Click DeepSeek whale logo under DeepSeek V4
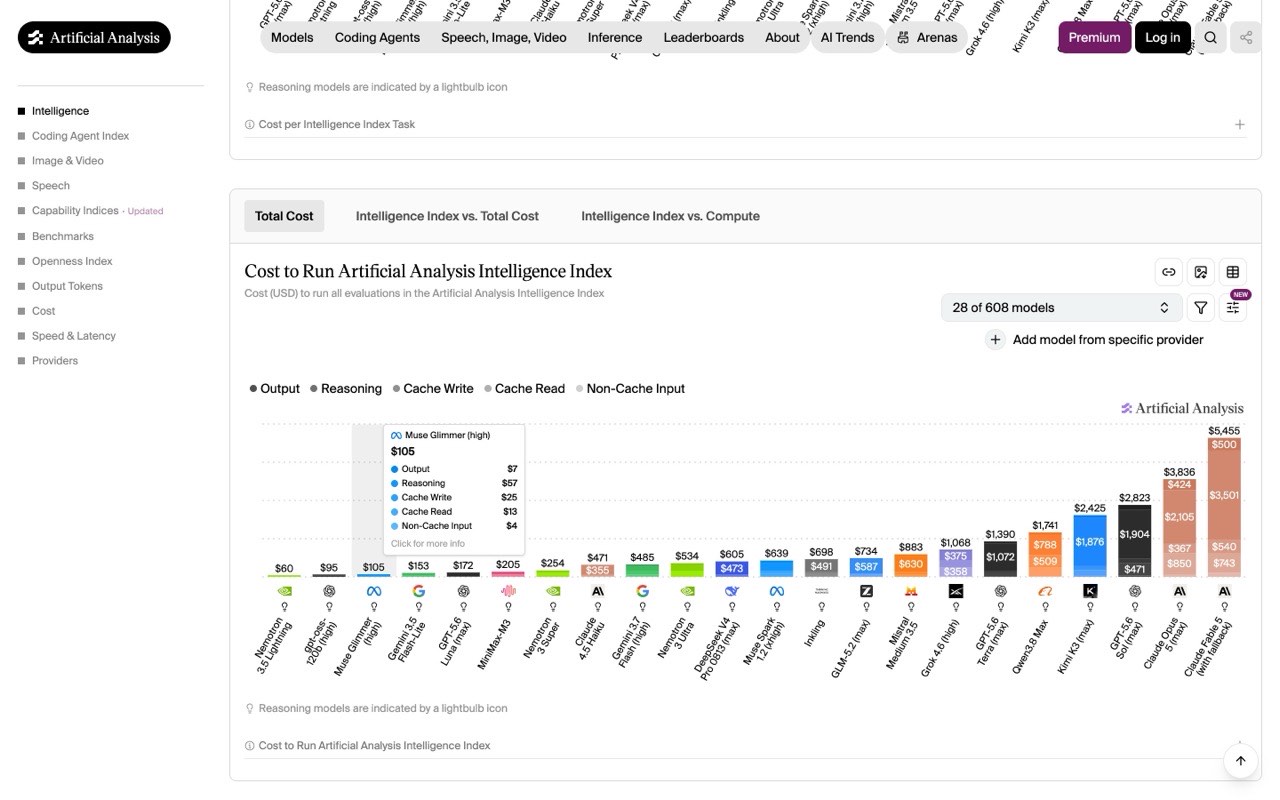 point(732,591)
